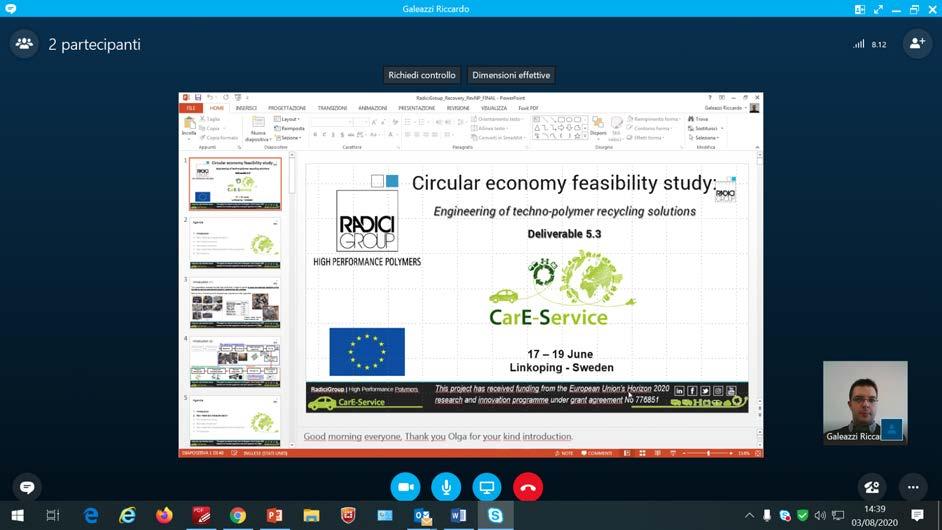This screenshot has width=942, height=530.
Task: Click the Save icon in PowerPoint toolbar
Action: click(198, 97)
